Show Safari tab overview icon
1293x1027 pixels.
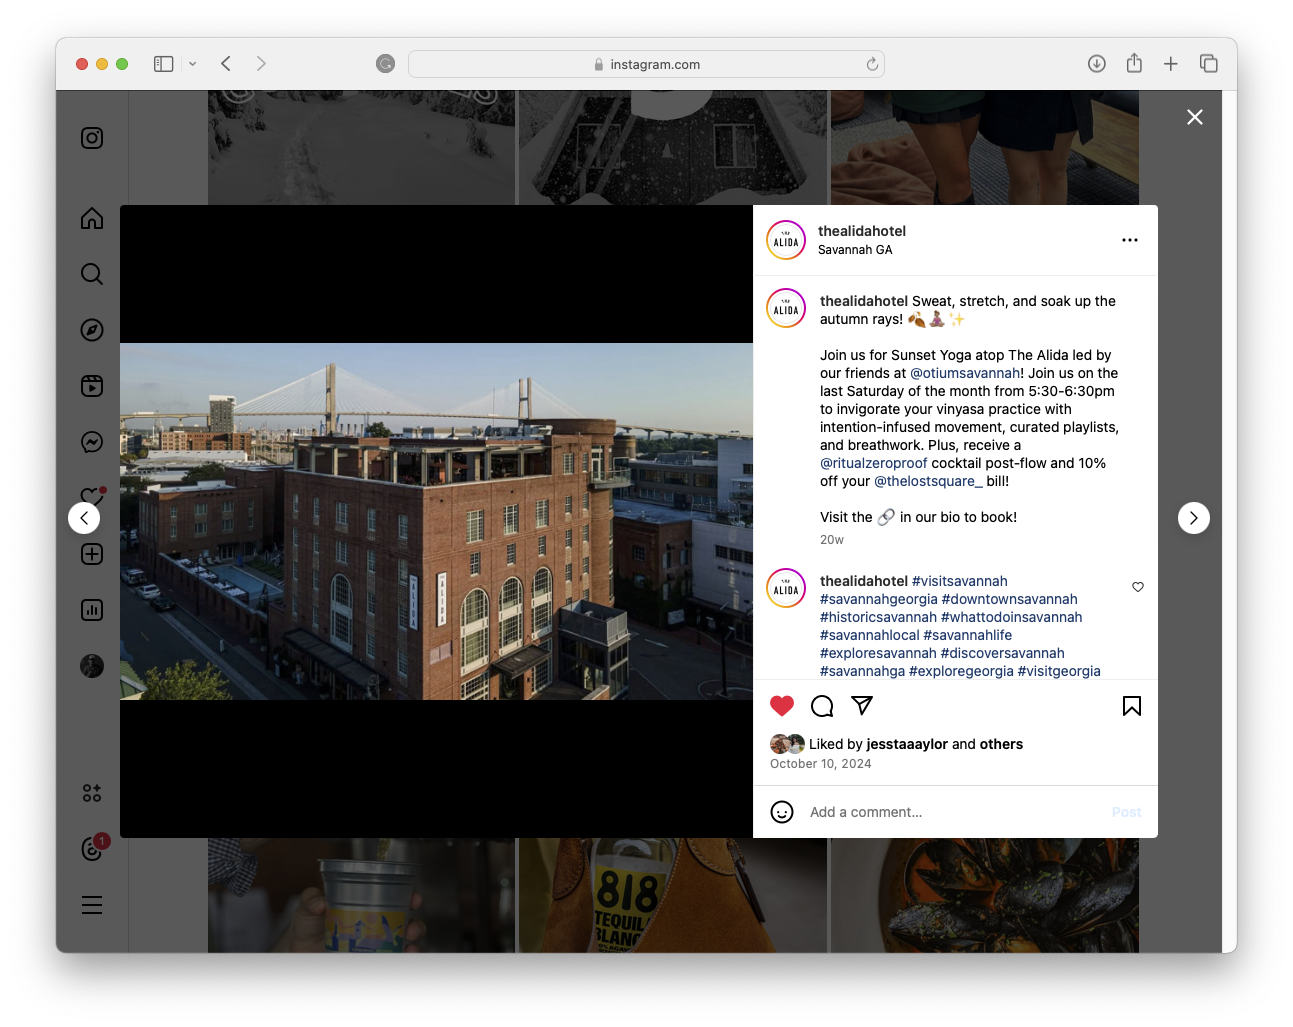pyautogui.click(x=1208, y=64)
